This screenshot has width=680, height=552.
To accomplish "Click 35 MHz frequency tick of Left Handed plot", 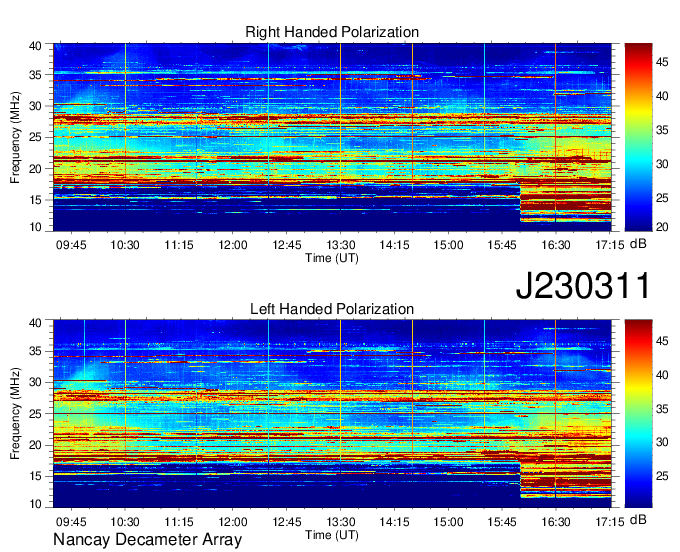I will 35,351.
